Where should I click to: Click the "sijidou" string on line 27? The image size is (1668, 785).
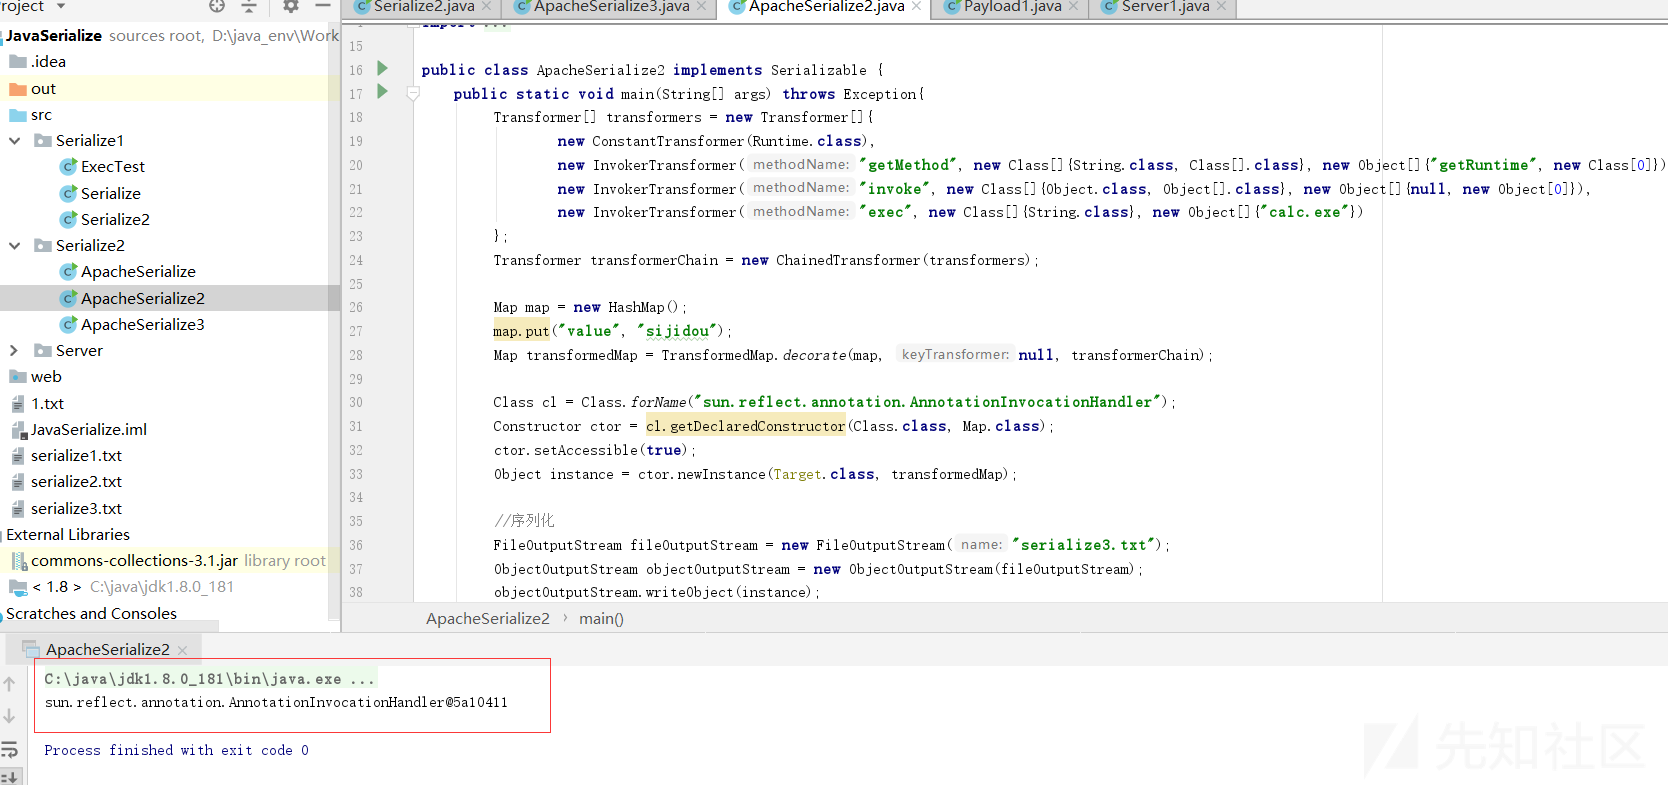[676, 331]
